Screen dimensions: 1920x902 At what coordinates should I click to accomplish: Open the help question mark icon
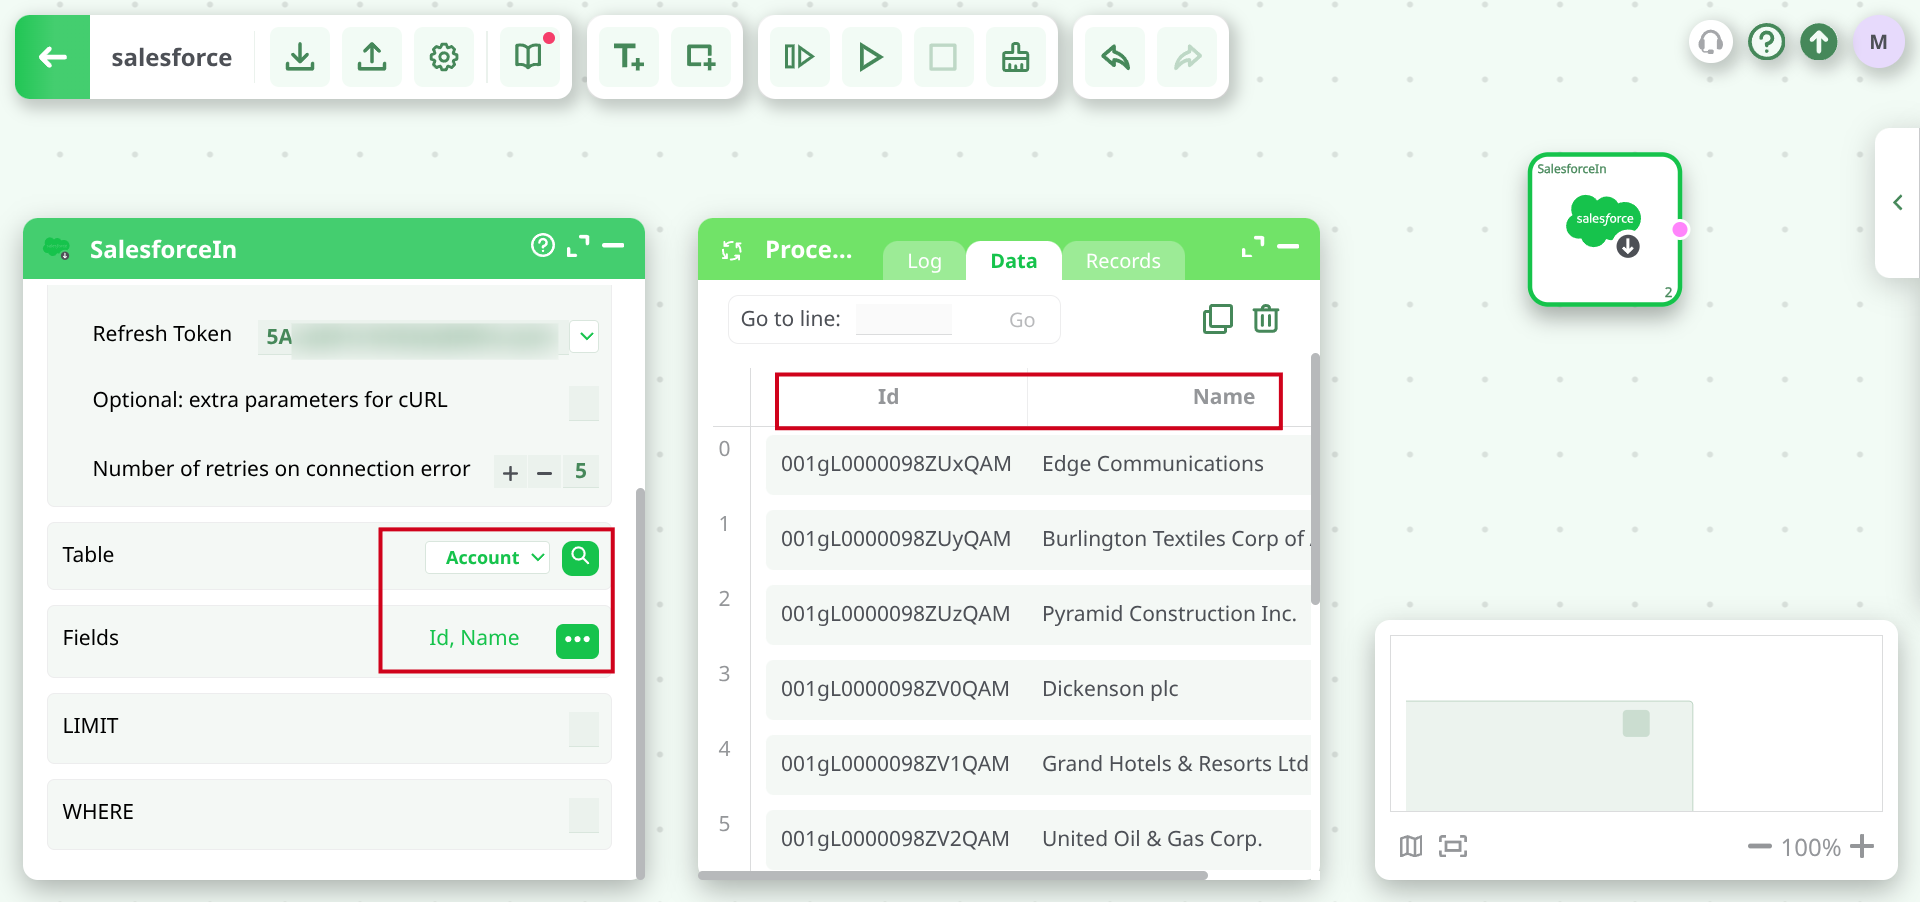click(1767, 42)
